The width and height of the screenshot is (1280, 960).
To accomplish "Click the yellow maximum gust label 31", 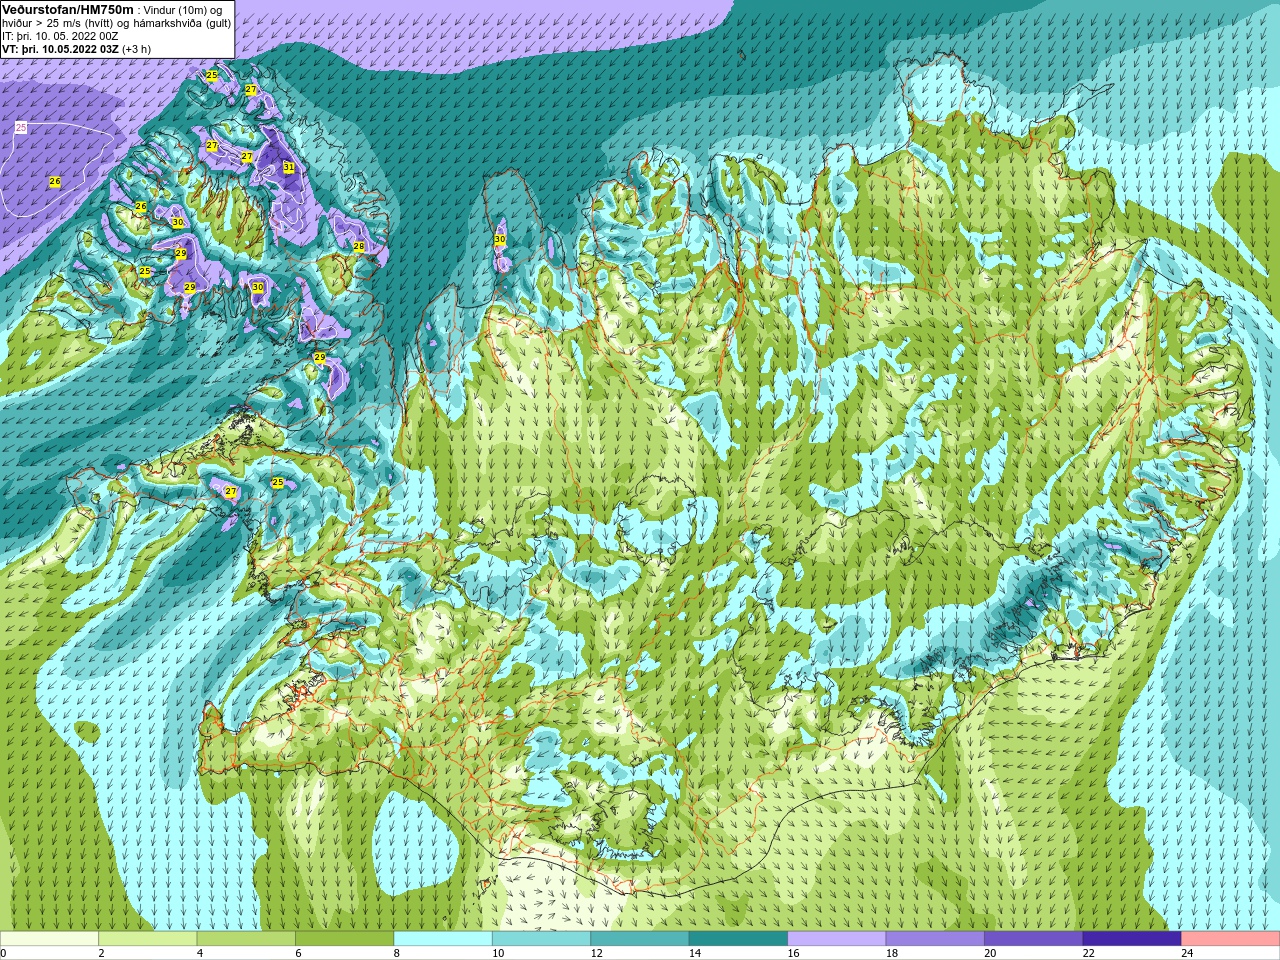I will pos(288,167).
